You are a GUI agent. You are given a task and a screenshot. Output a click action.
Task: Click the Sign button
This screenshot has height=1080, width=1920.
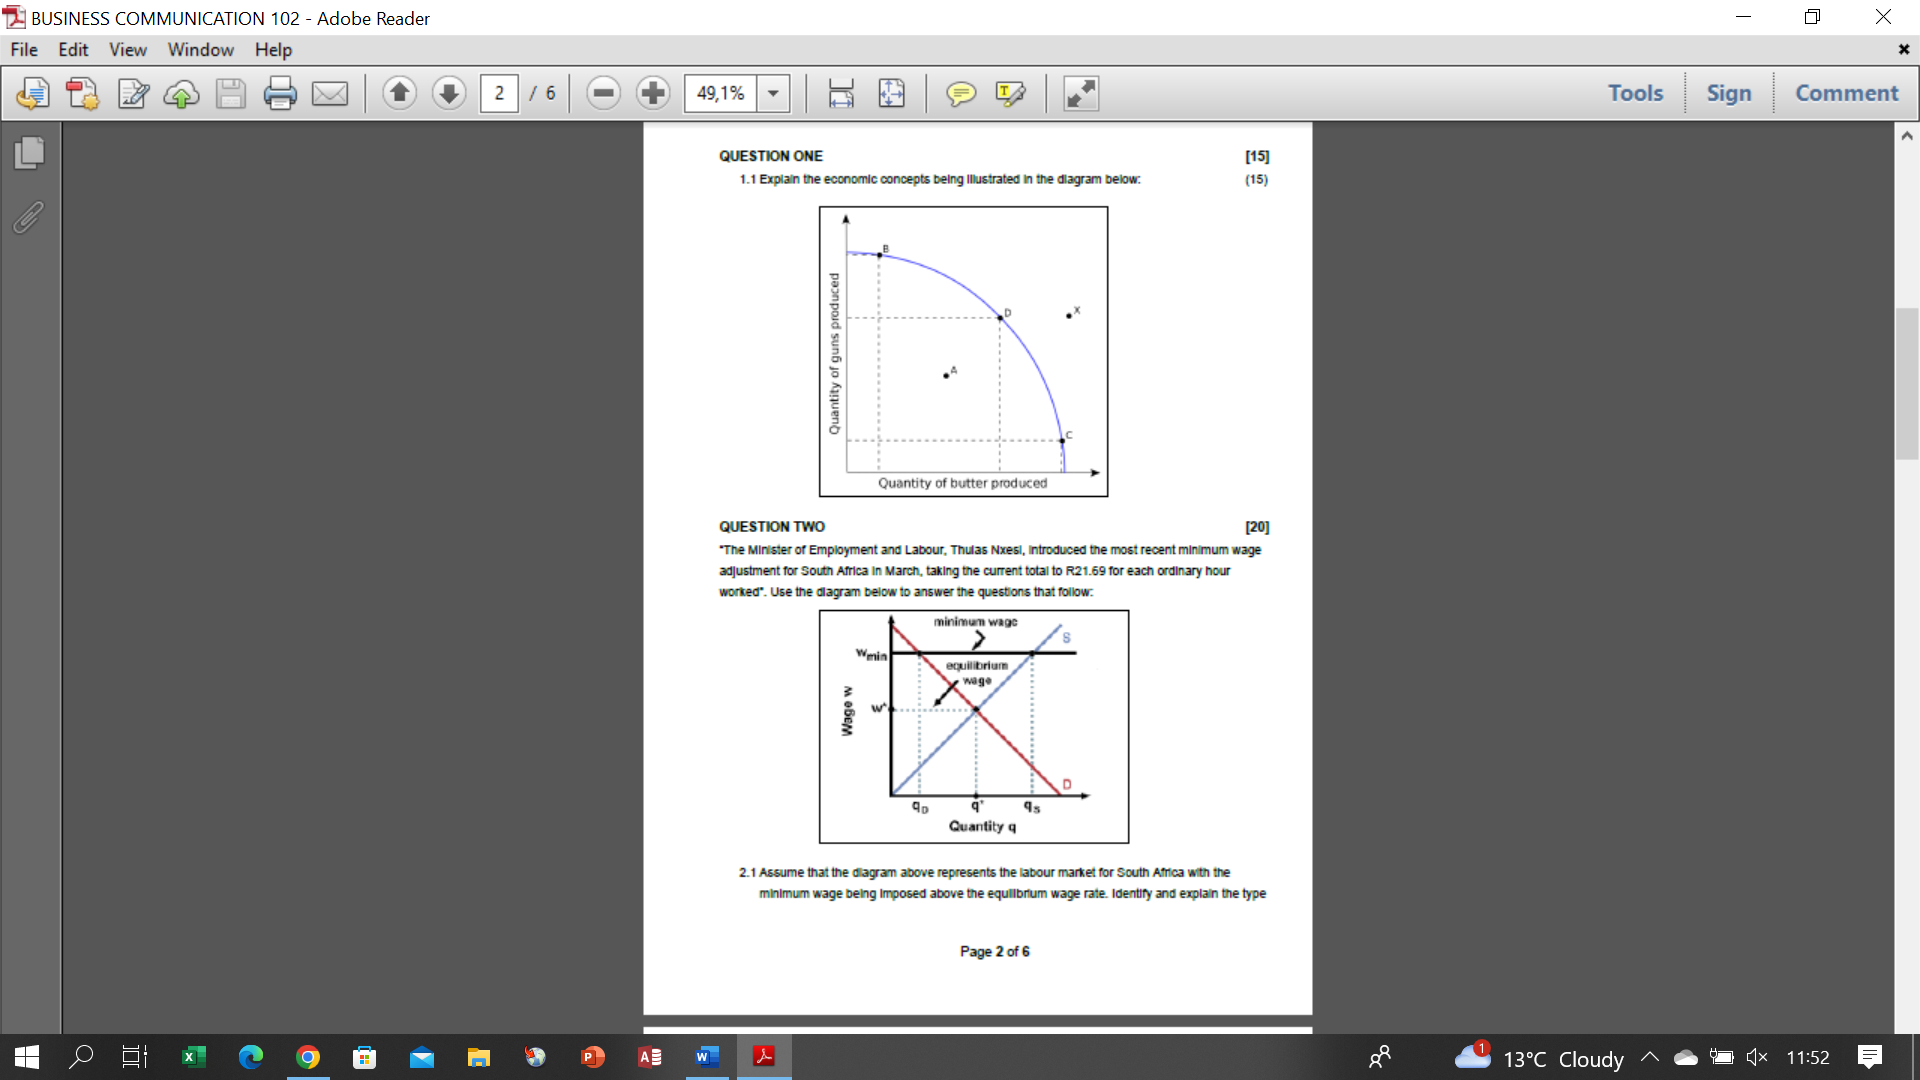coord(1730,92)
